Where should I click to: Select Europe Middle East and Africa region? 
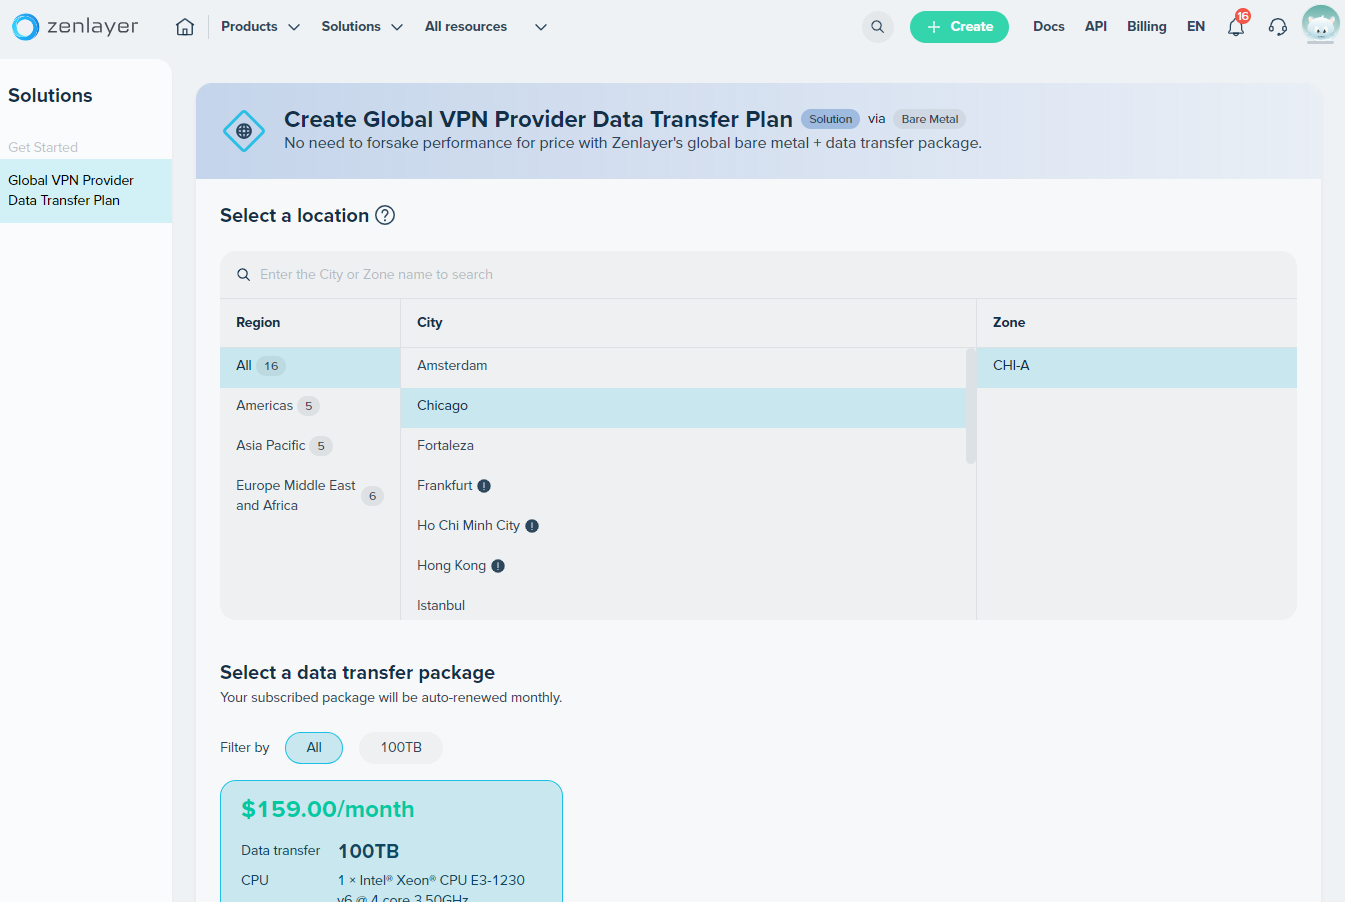(x=310, y=496)
